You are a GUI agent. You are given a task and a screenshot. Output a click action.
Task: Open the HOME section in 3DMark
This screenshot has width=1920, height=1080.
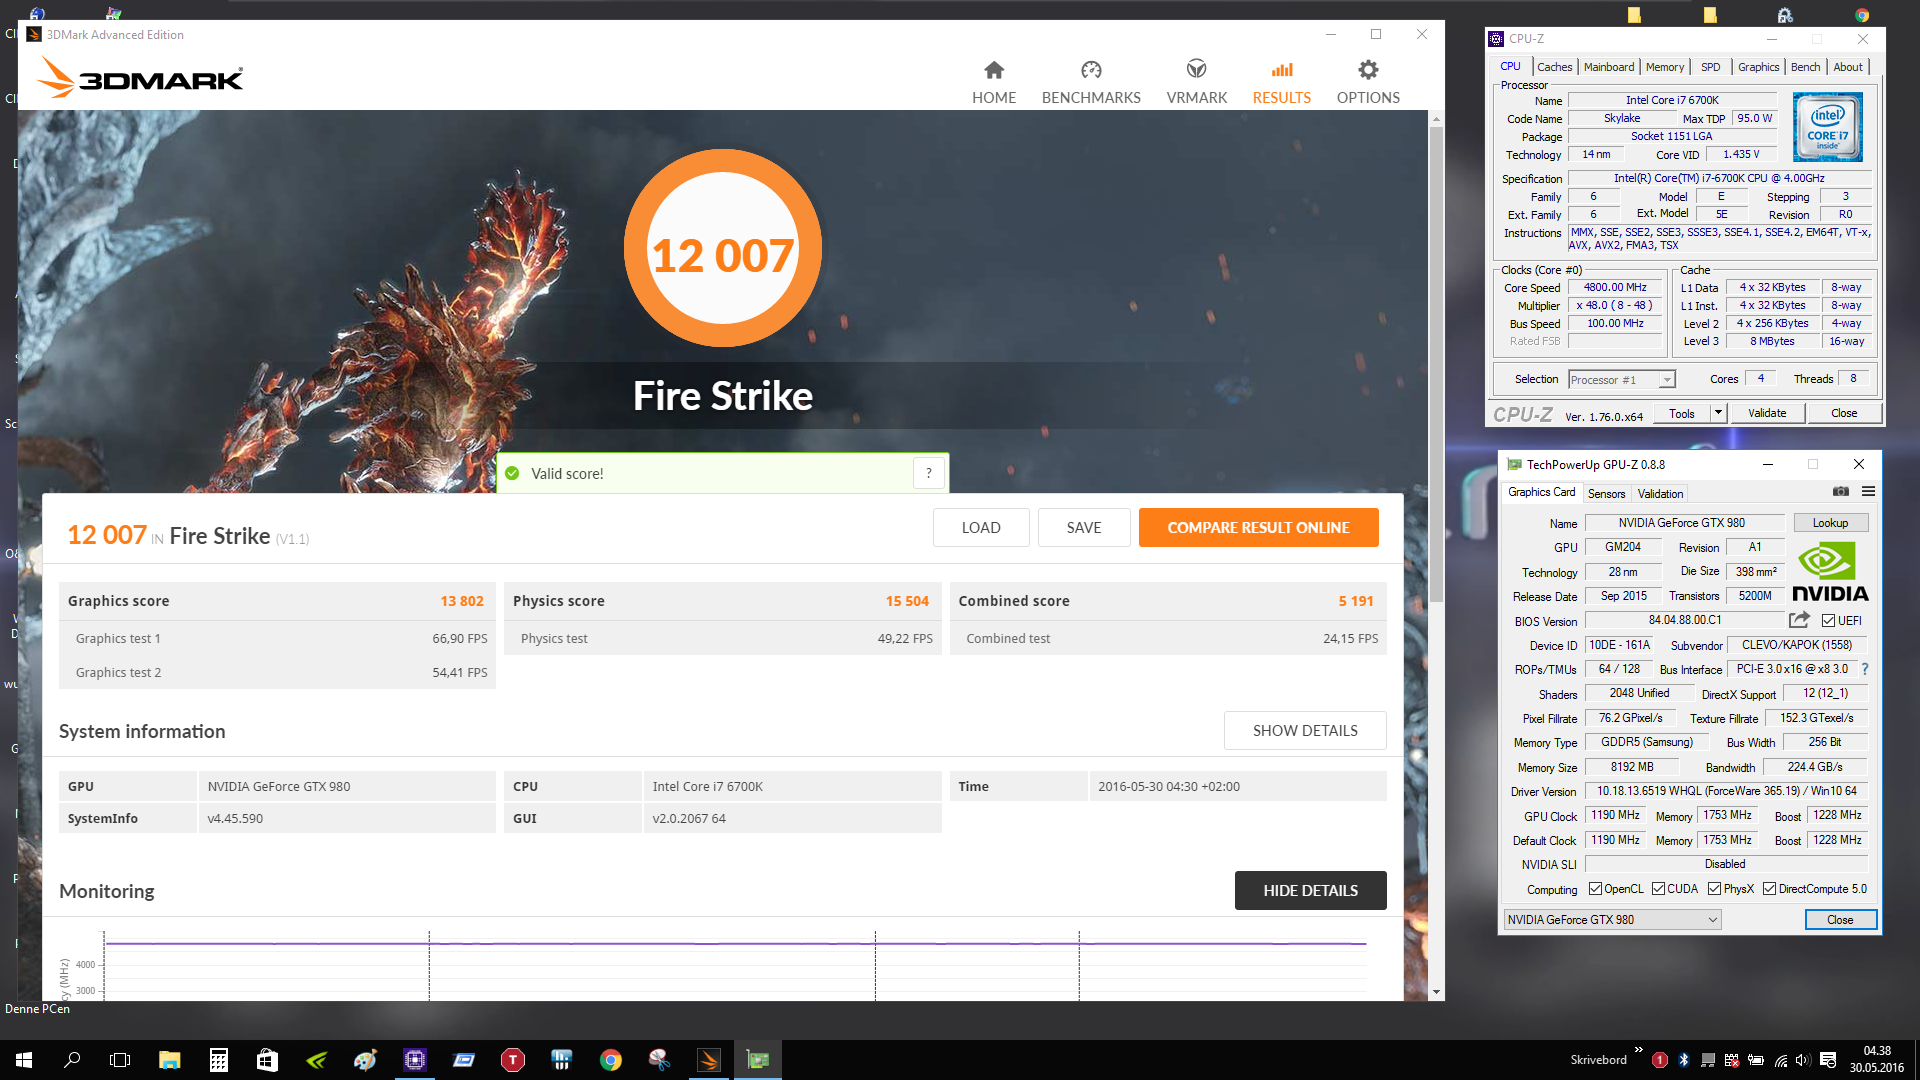(x=993, y=82)
